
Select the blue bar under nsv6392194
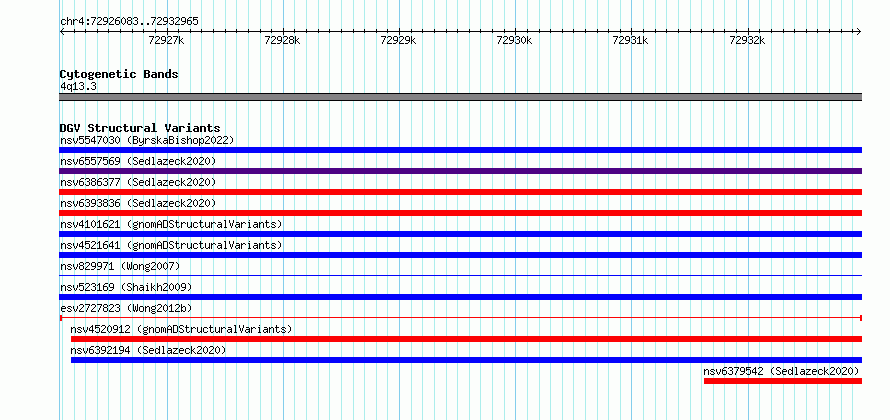click(466, 360)
